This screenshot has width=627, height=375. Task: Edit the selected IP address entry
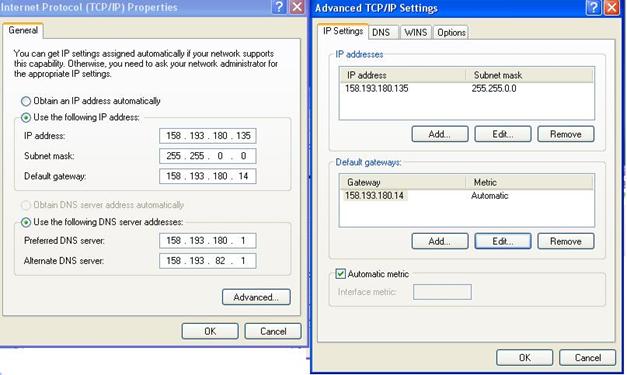[x=503, y=134]
